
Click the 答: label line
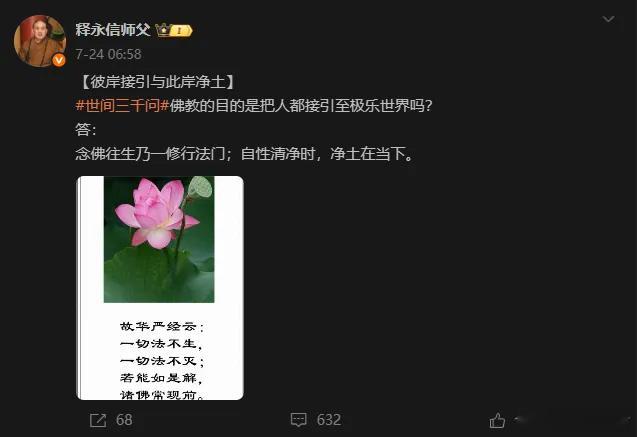coord(86,130)
